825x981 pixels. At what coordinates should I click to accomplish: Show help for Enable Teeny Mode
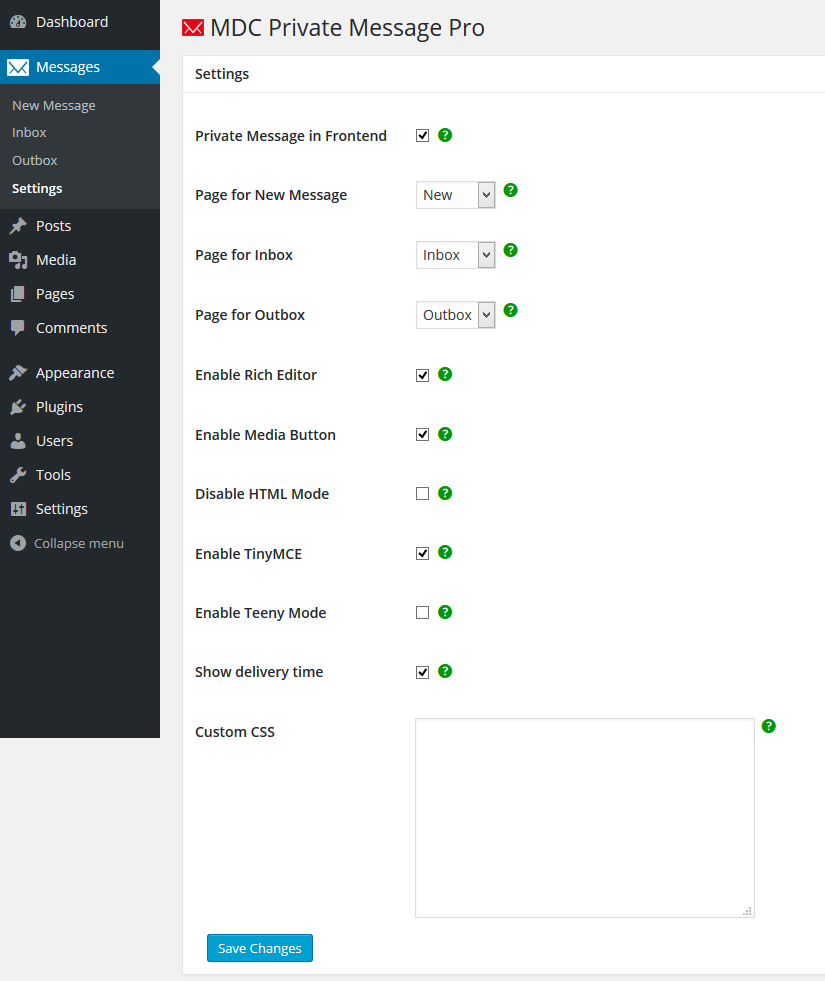click(445, 612)
